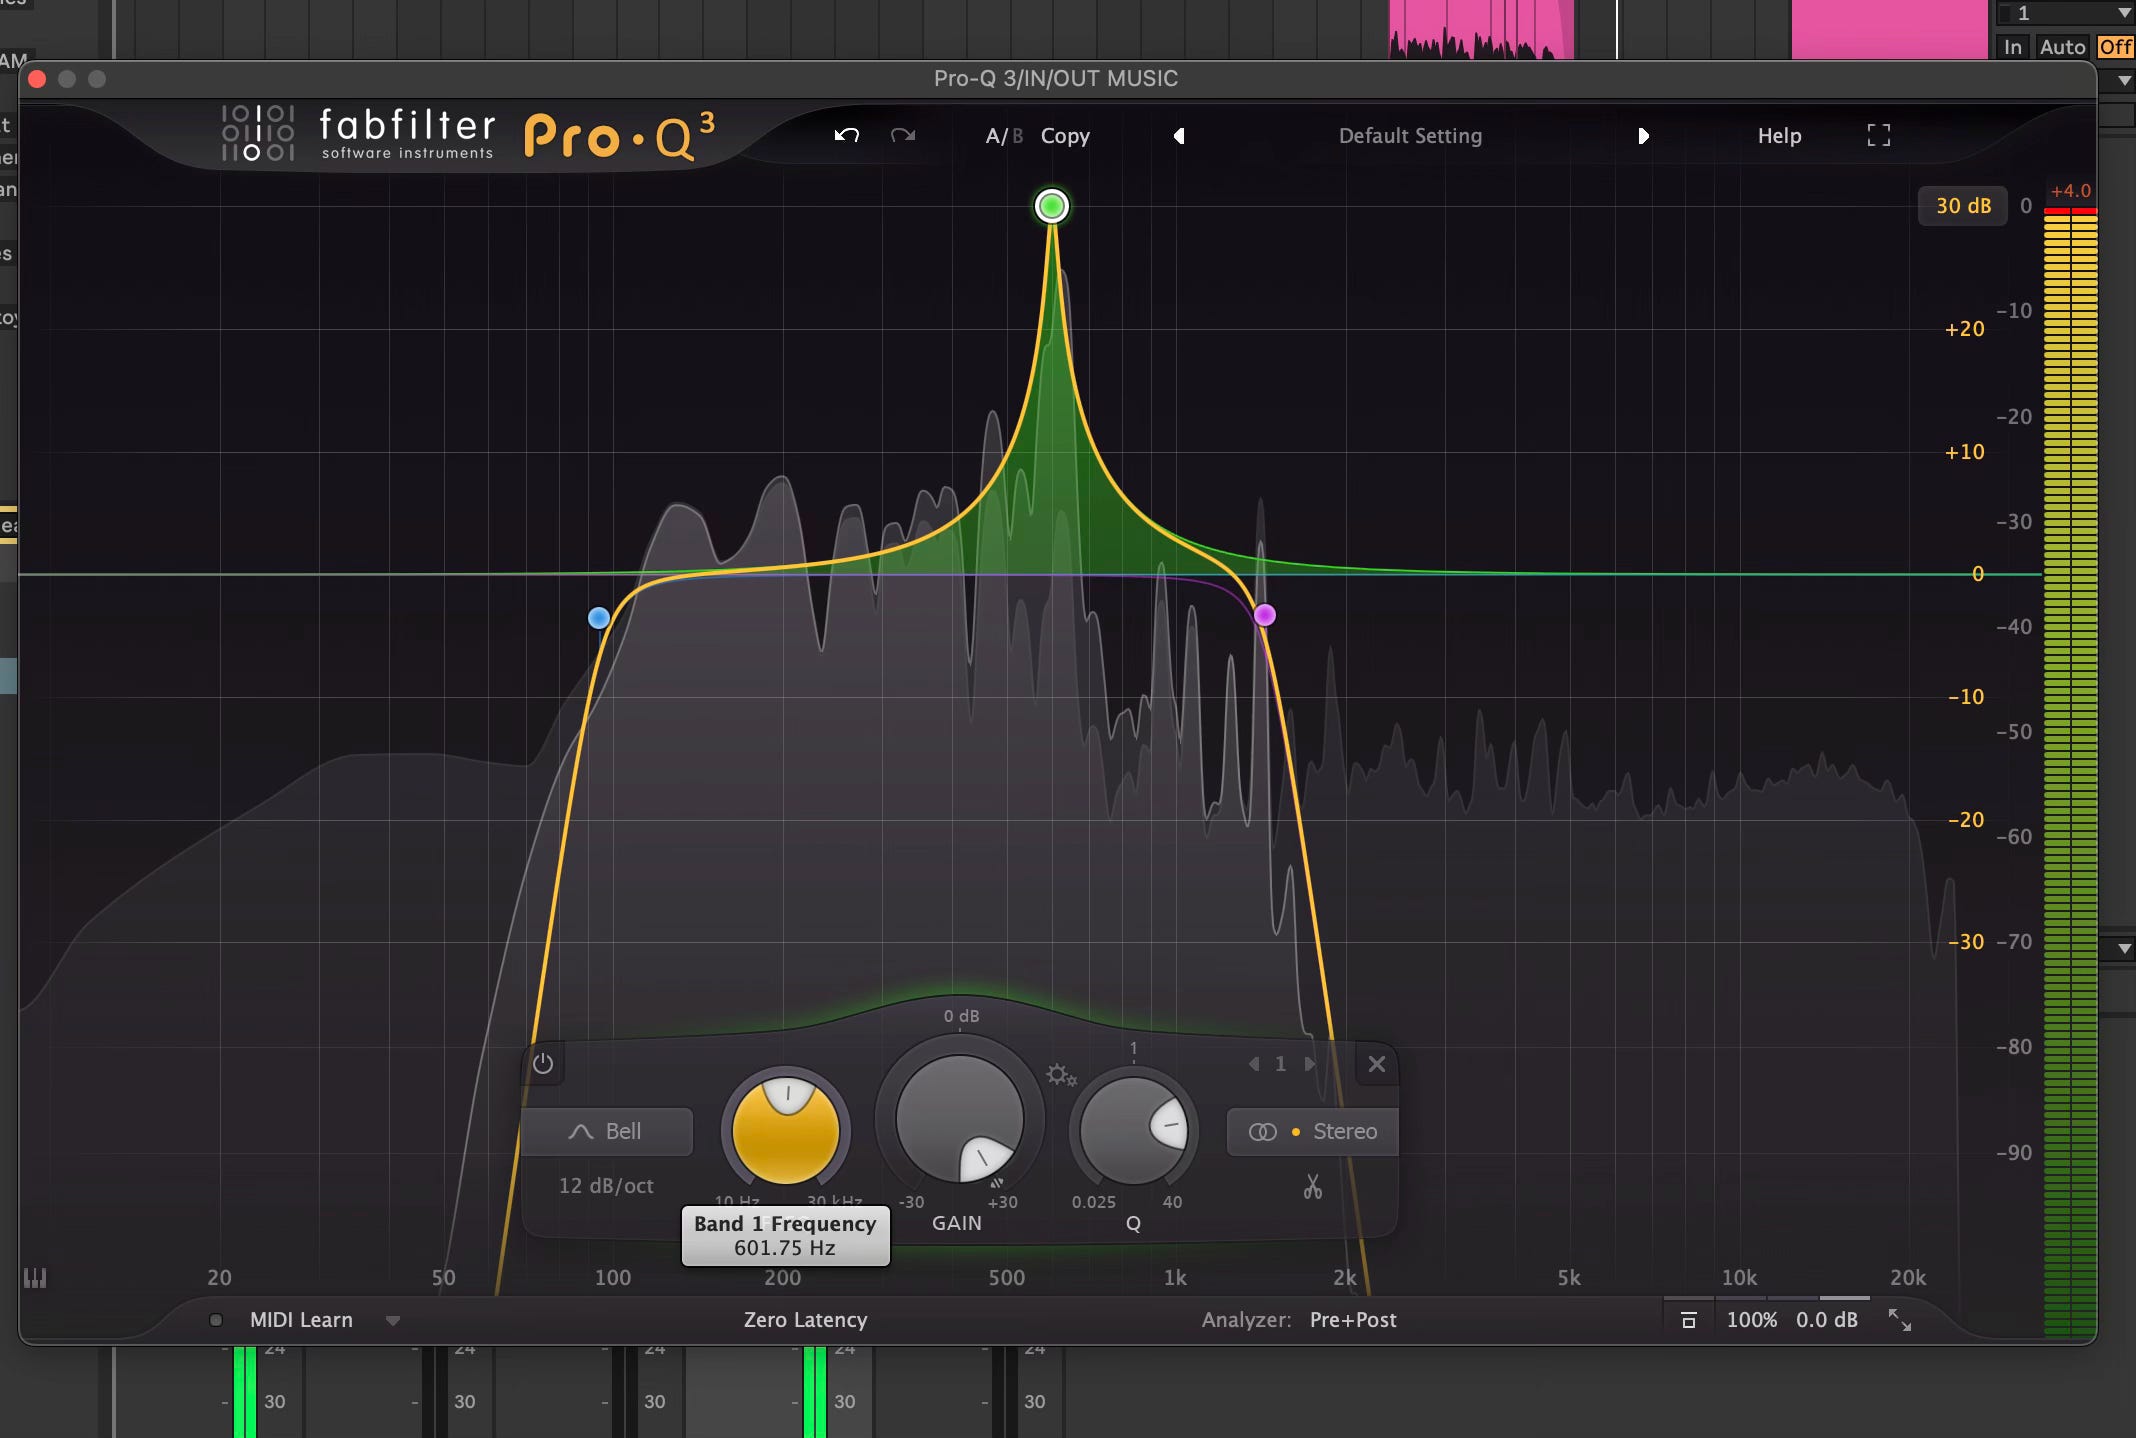2136x1438 pixels.
Task: Load next preset with right arrow
Action: click(x=1643, y=136)
